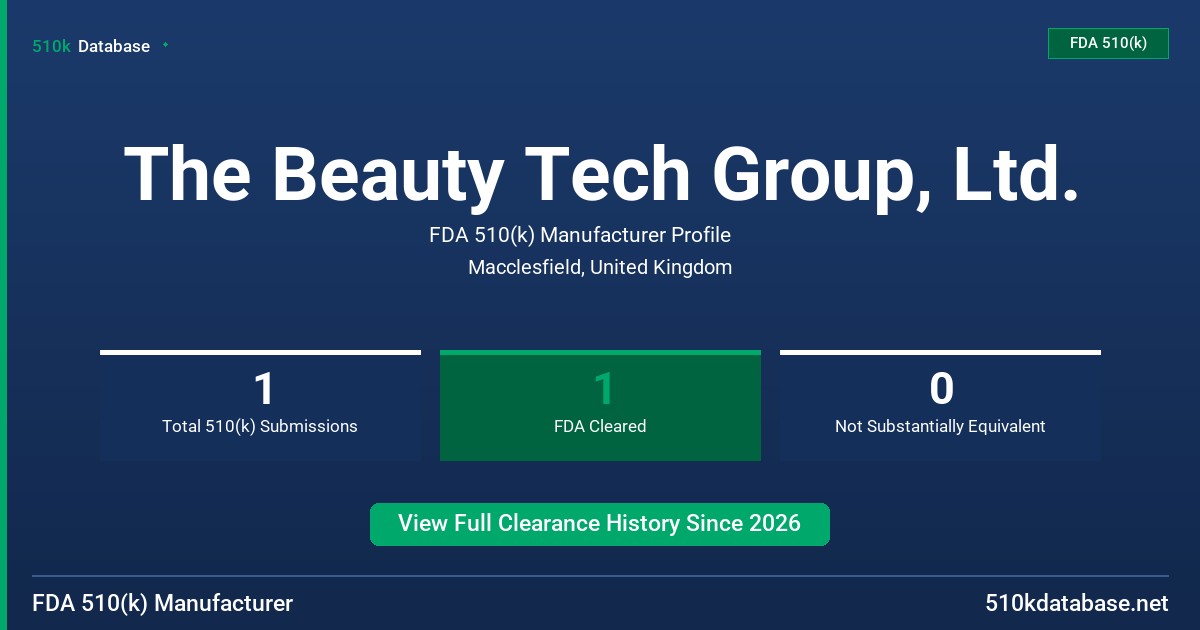Click the FDA 510(k) Manufacturer Profile subtitle
1200x630 pixels.
pyautogui.click(x=580, y=235)
